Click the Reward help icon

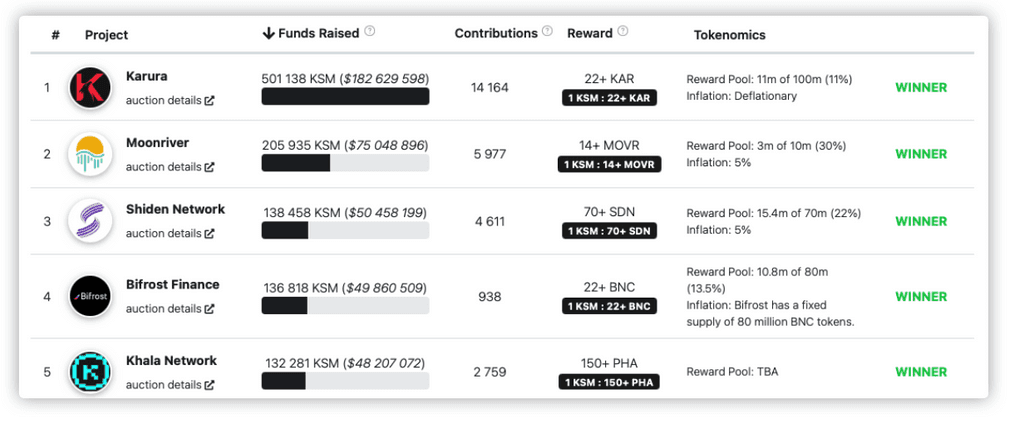click(622, 31)
